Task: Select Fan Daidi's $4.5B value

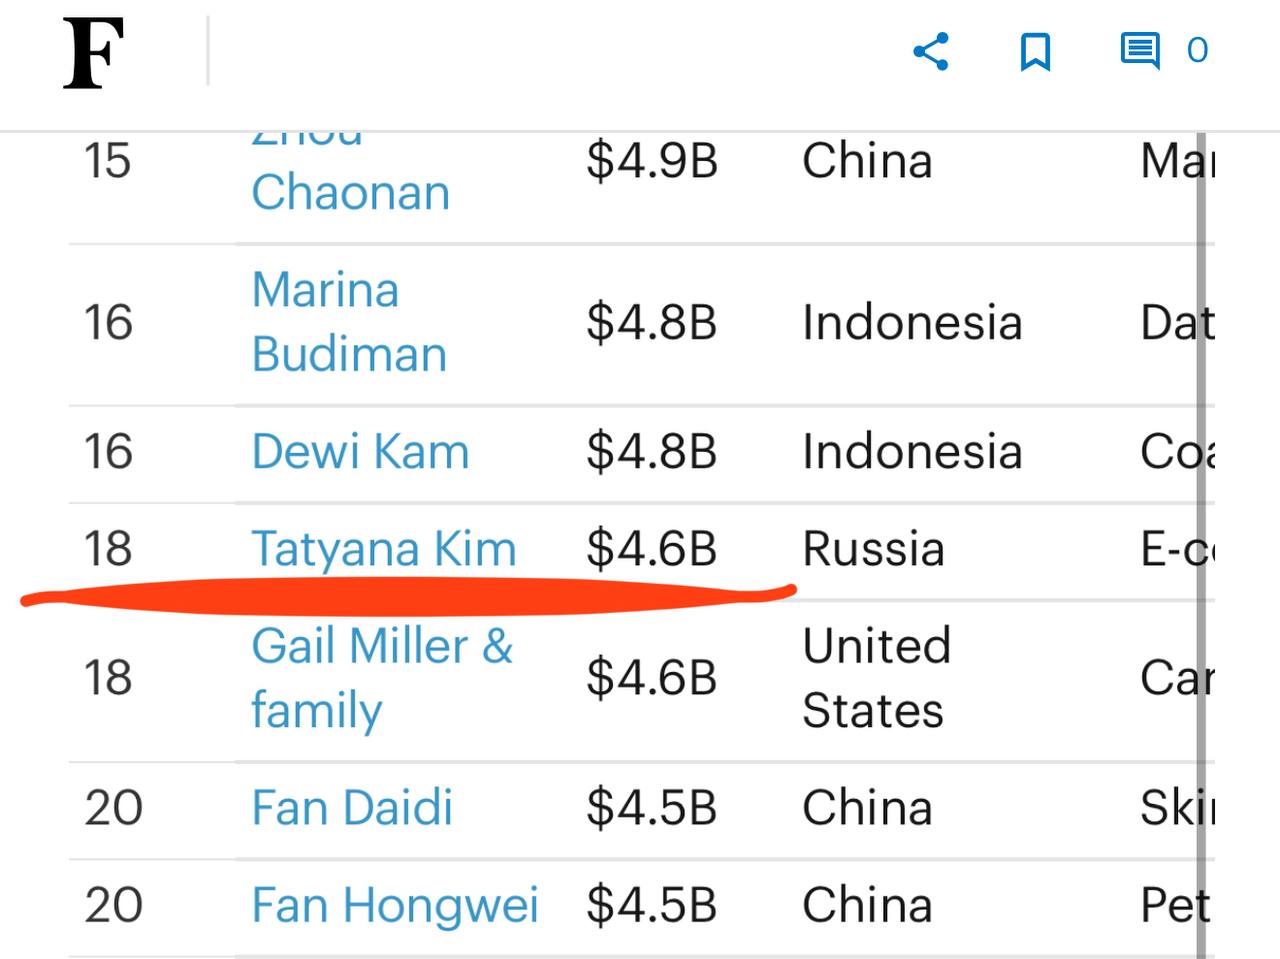Action: [652, 808]
